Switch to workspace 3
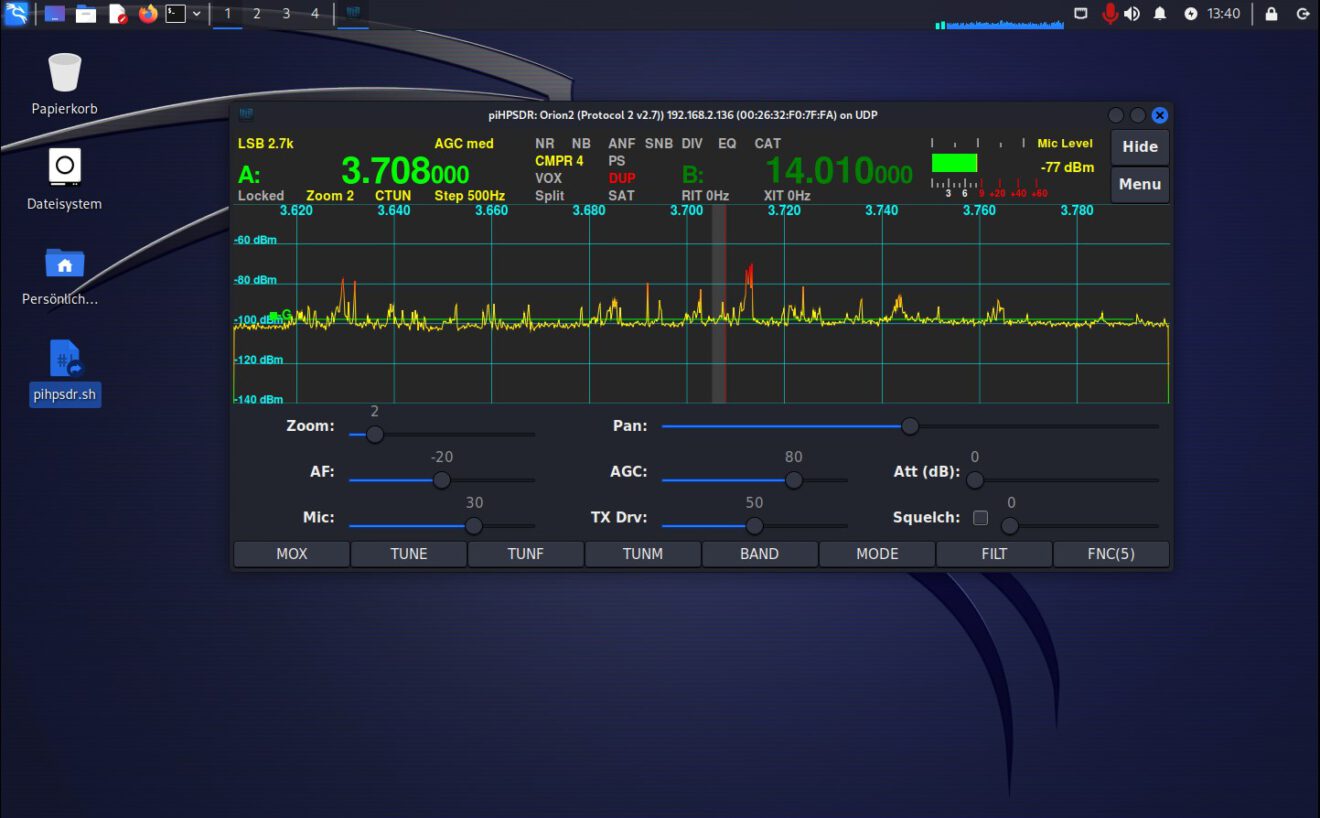1320x818 pixels. pos(286,14)
